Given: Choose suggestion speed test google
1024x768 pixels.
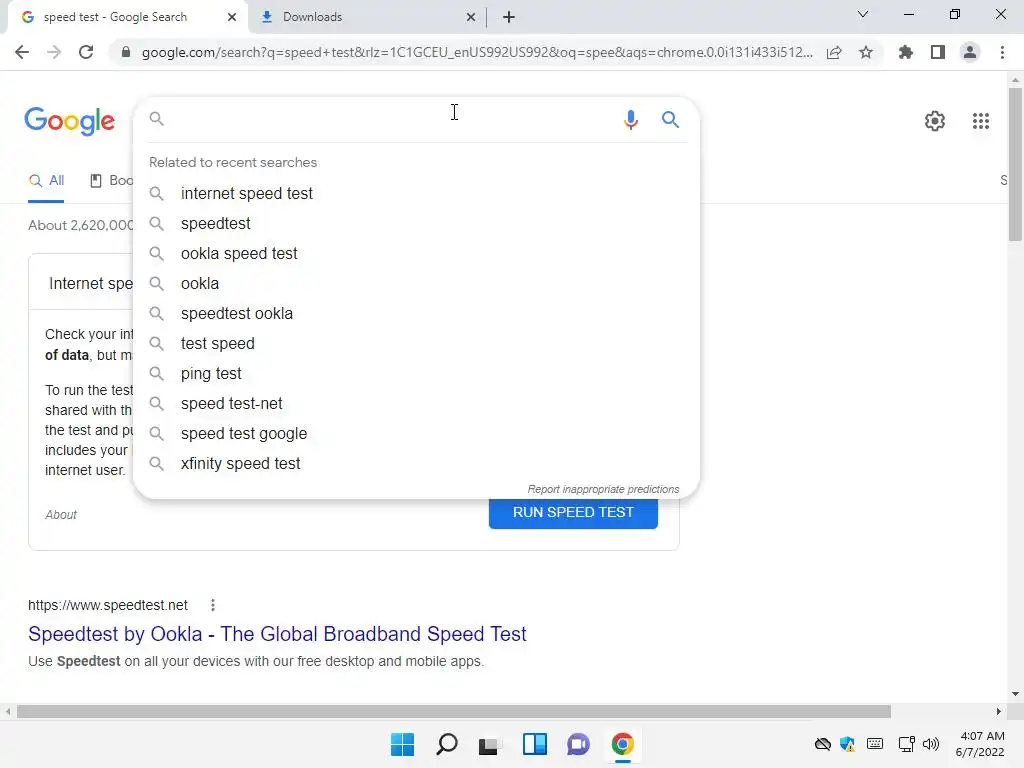Looking at the screenshot, I should click(416, 434).
